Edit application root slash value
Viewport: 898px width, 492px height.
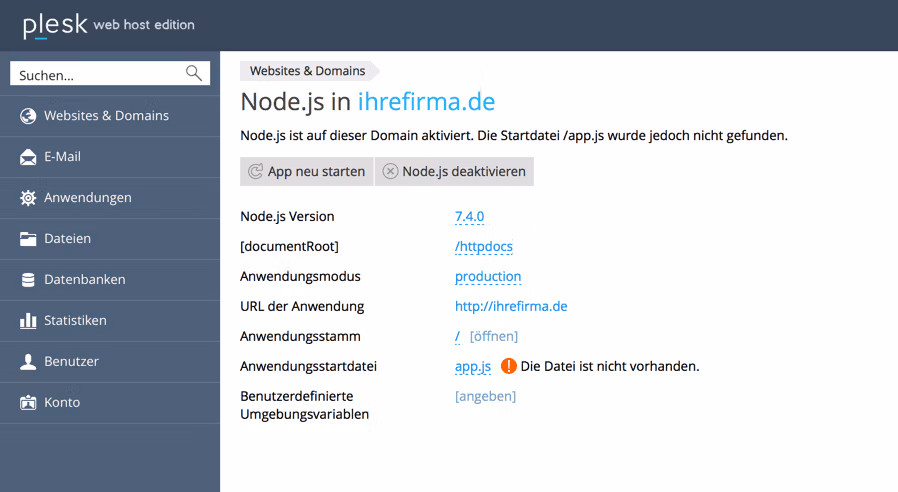point(457,337)
